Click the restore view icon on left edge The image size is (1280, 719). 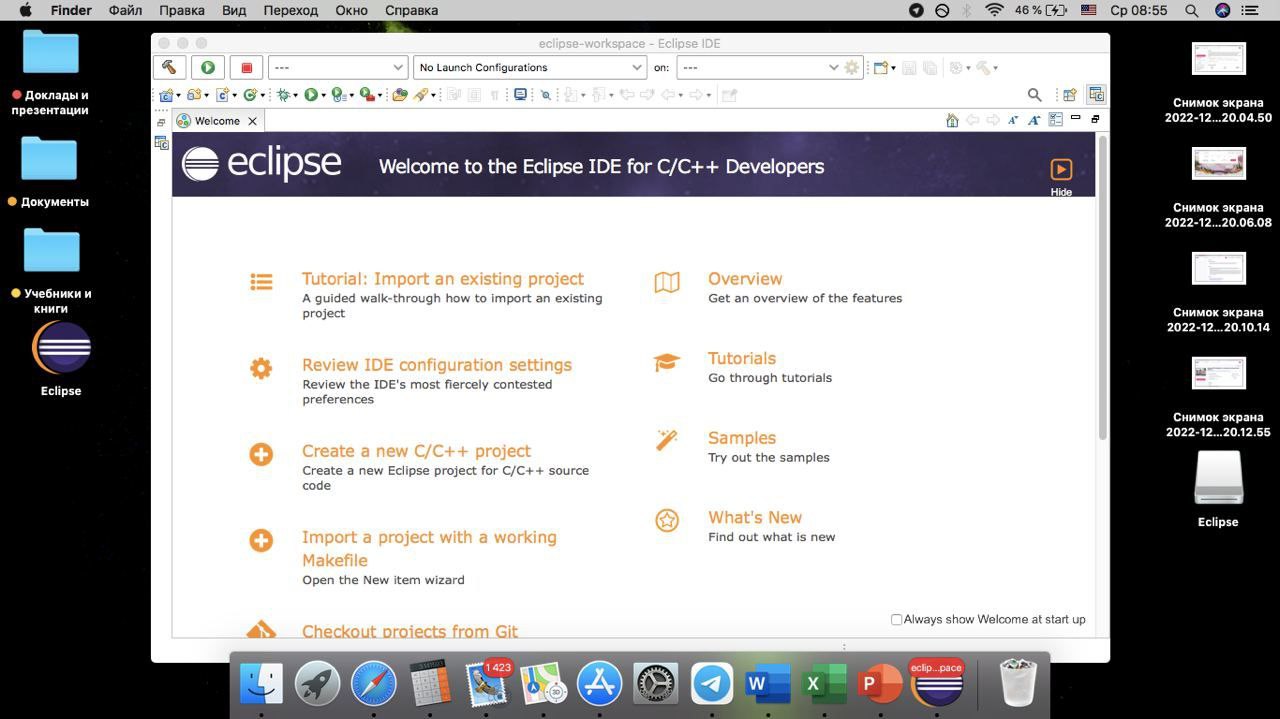[161, 122]
